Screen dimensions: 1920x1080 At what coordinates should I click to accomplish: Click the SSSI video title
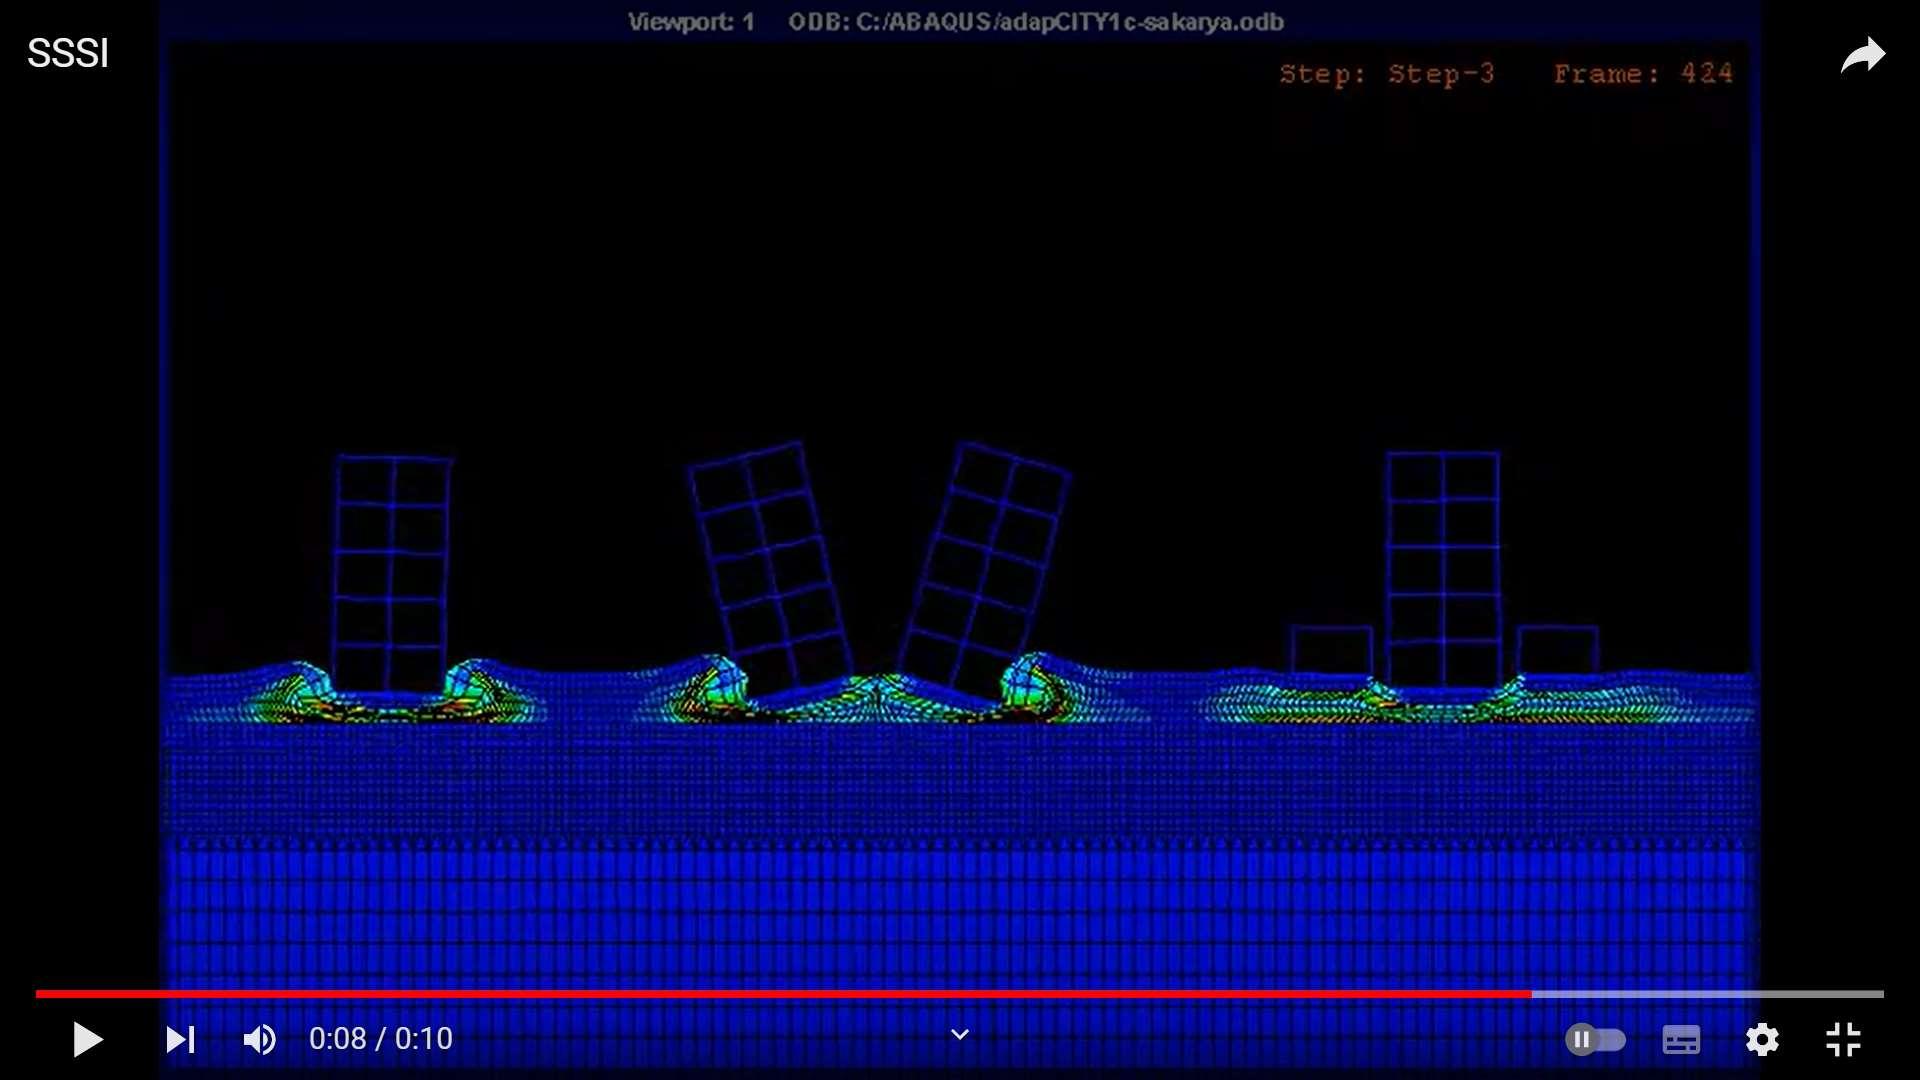[x=67, y=53]
